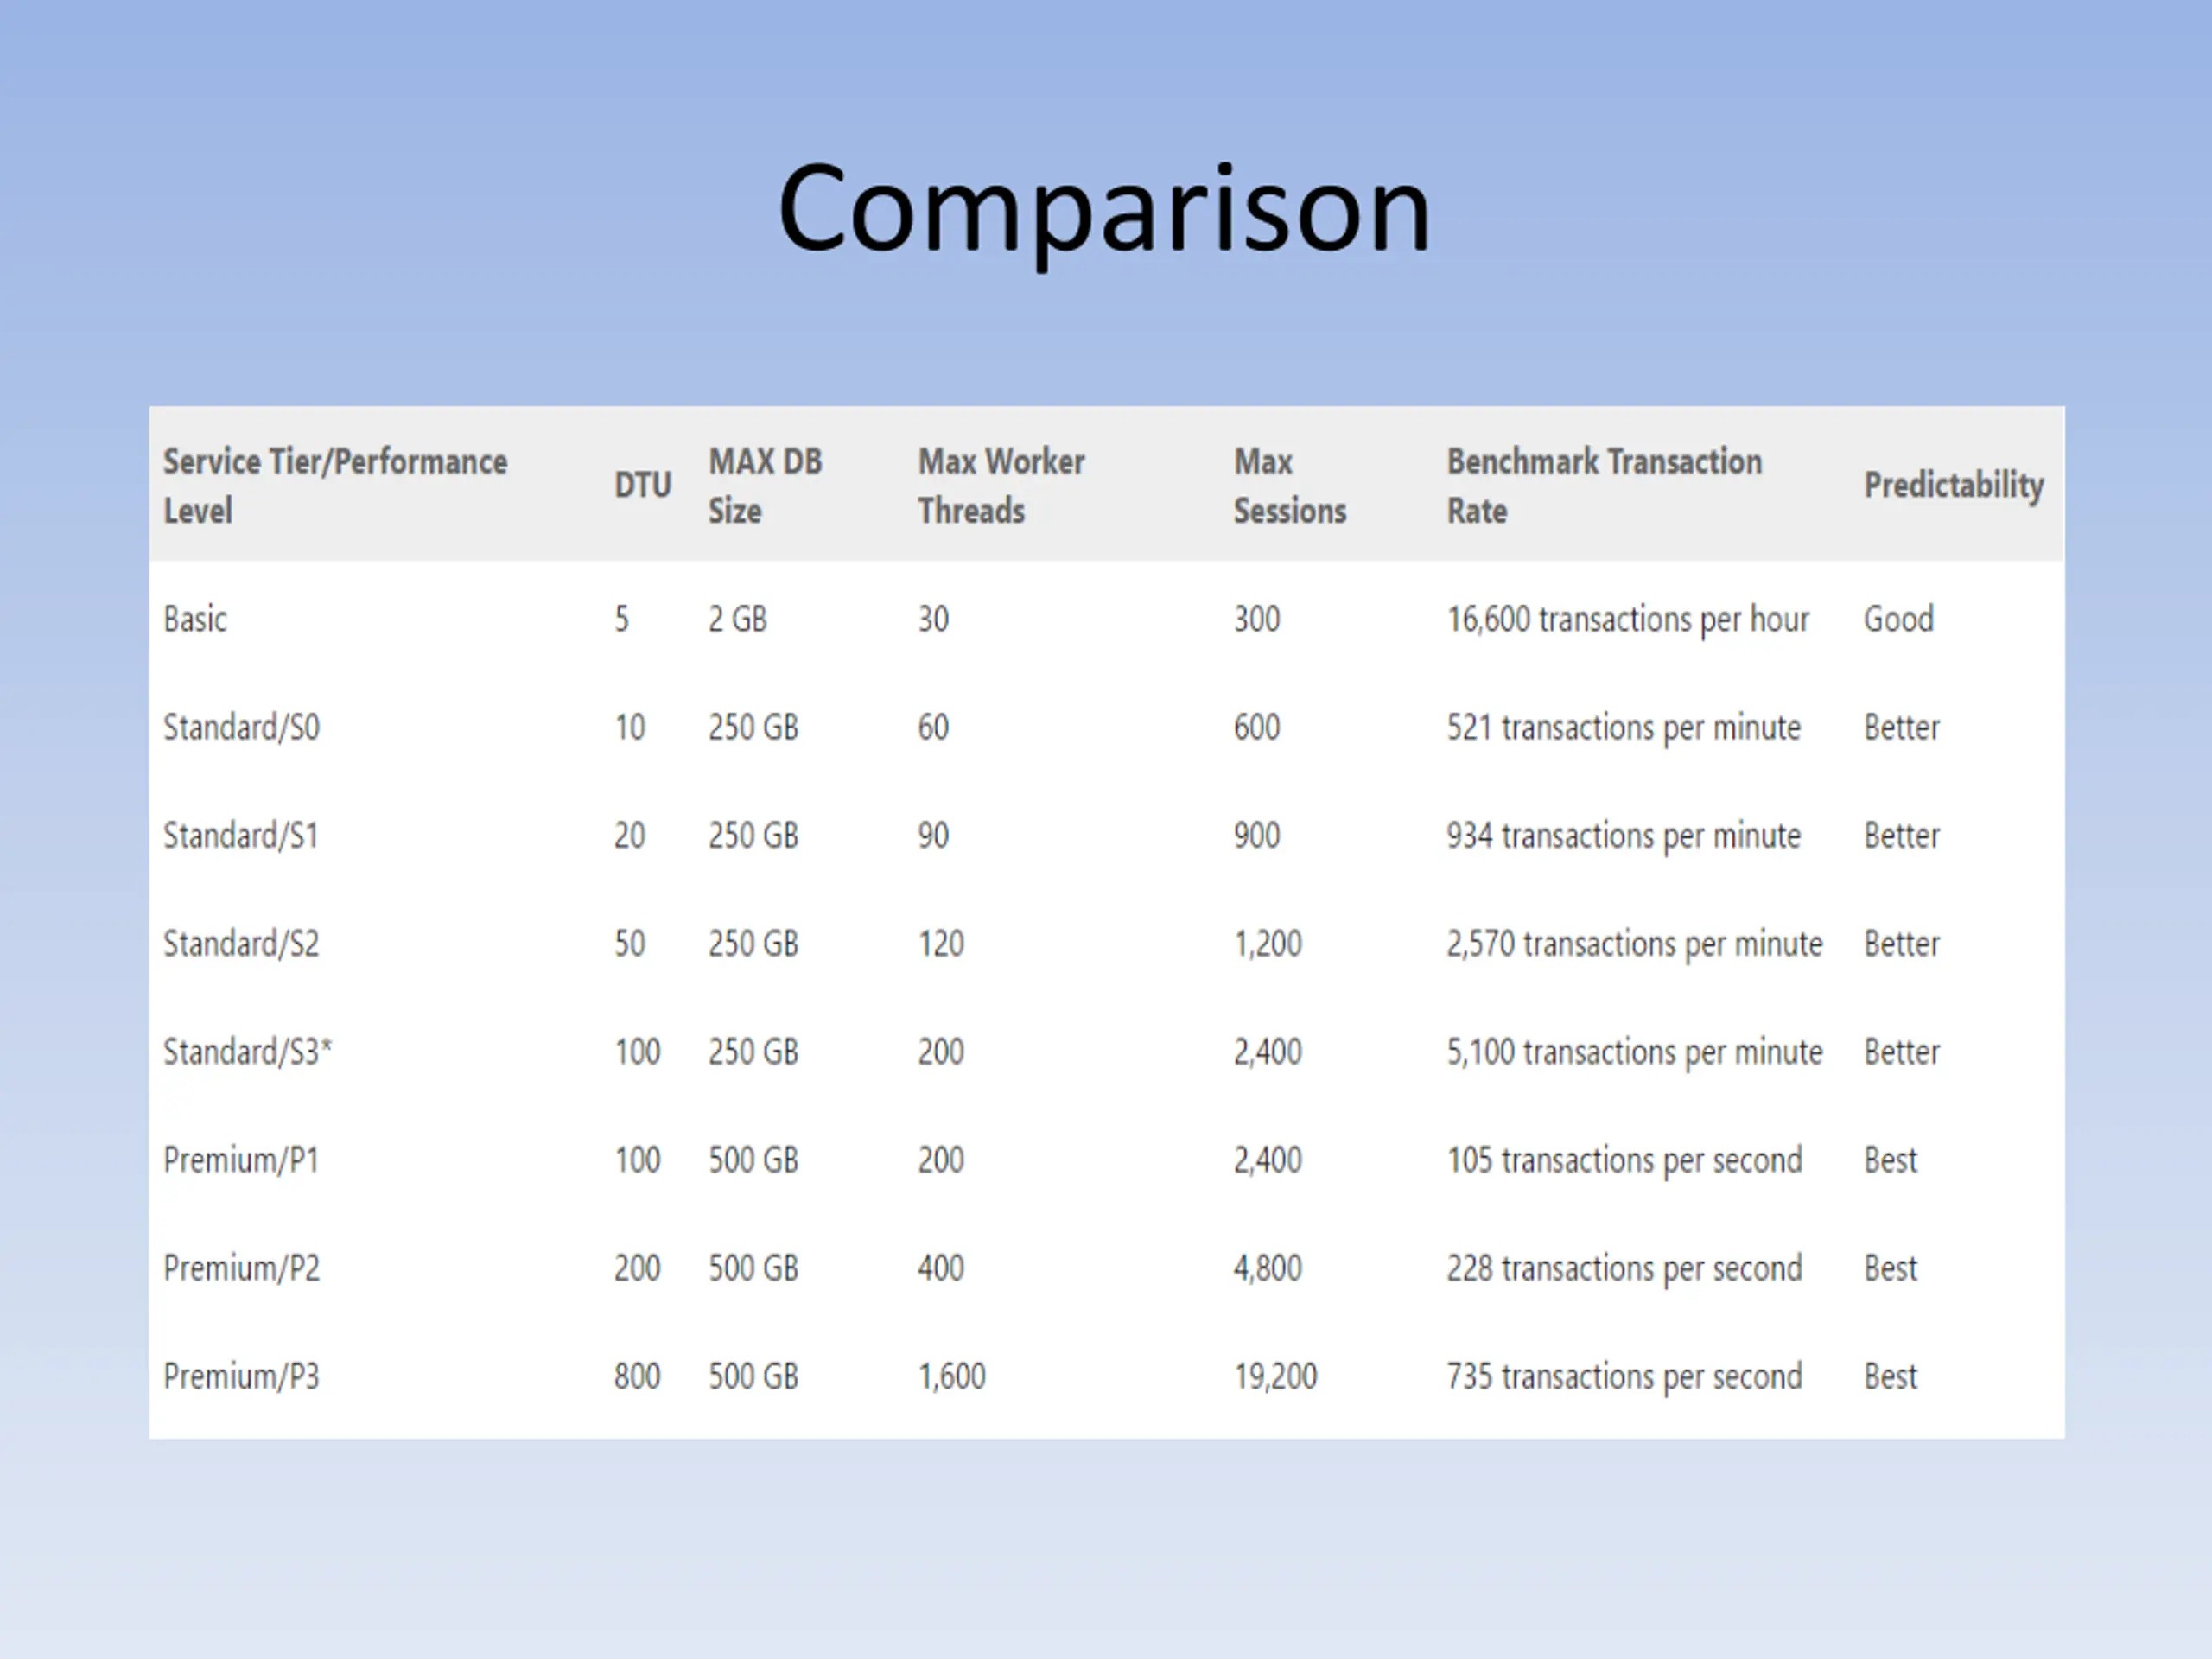Select DTU '20' in the Standard/S1 row
Viewport: 2212px width, 1659px height.
[629, 835]
